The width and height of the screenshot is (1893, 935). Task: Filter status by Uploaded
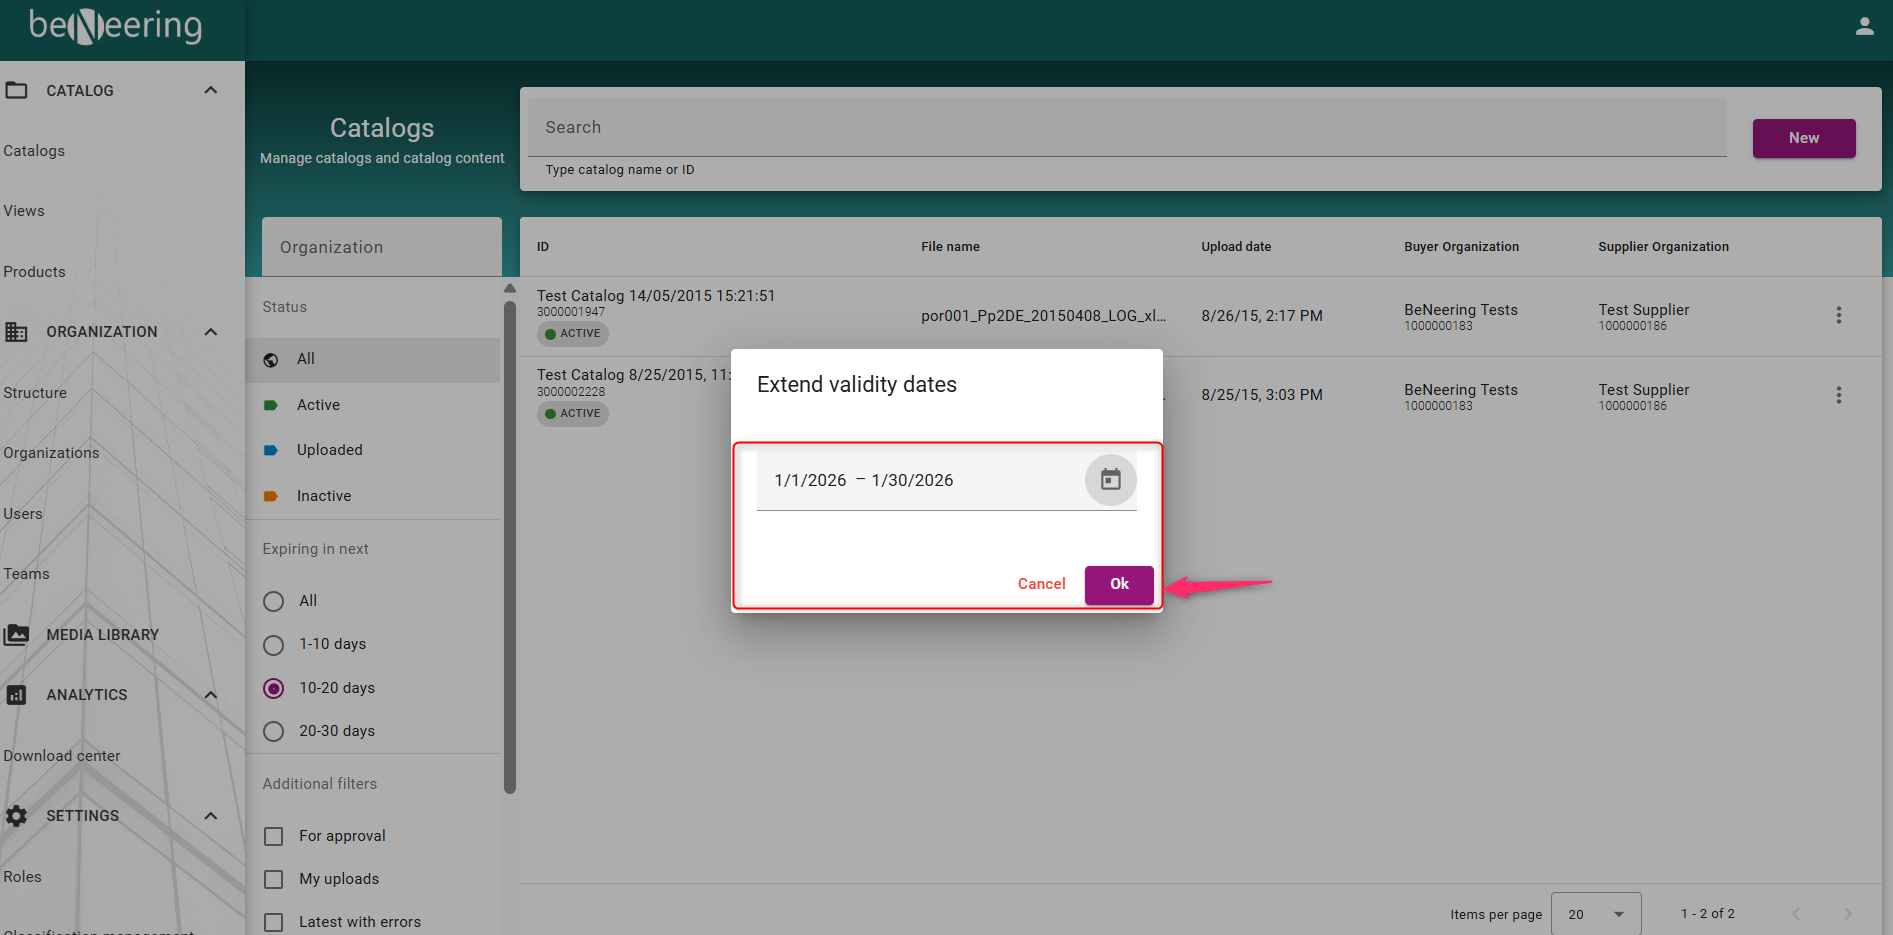pos(329,450)
